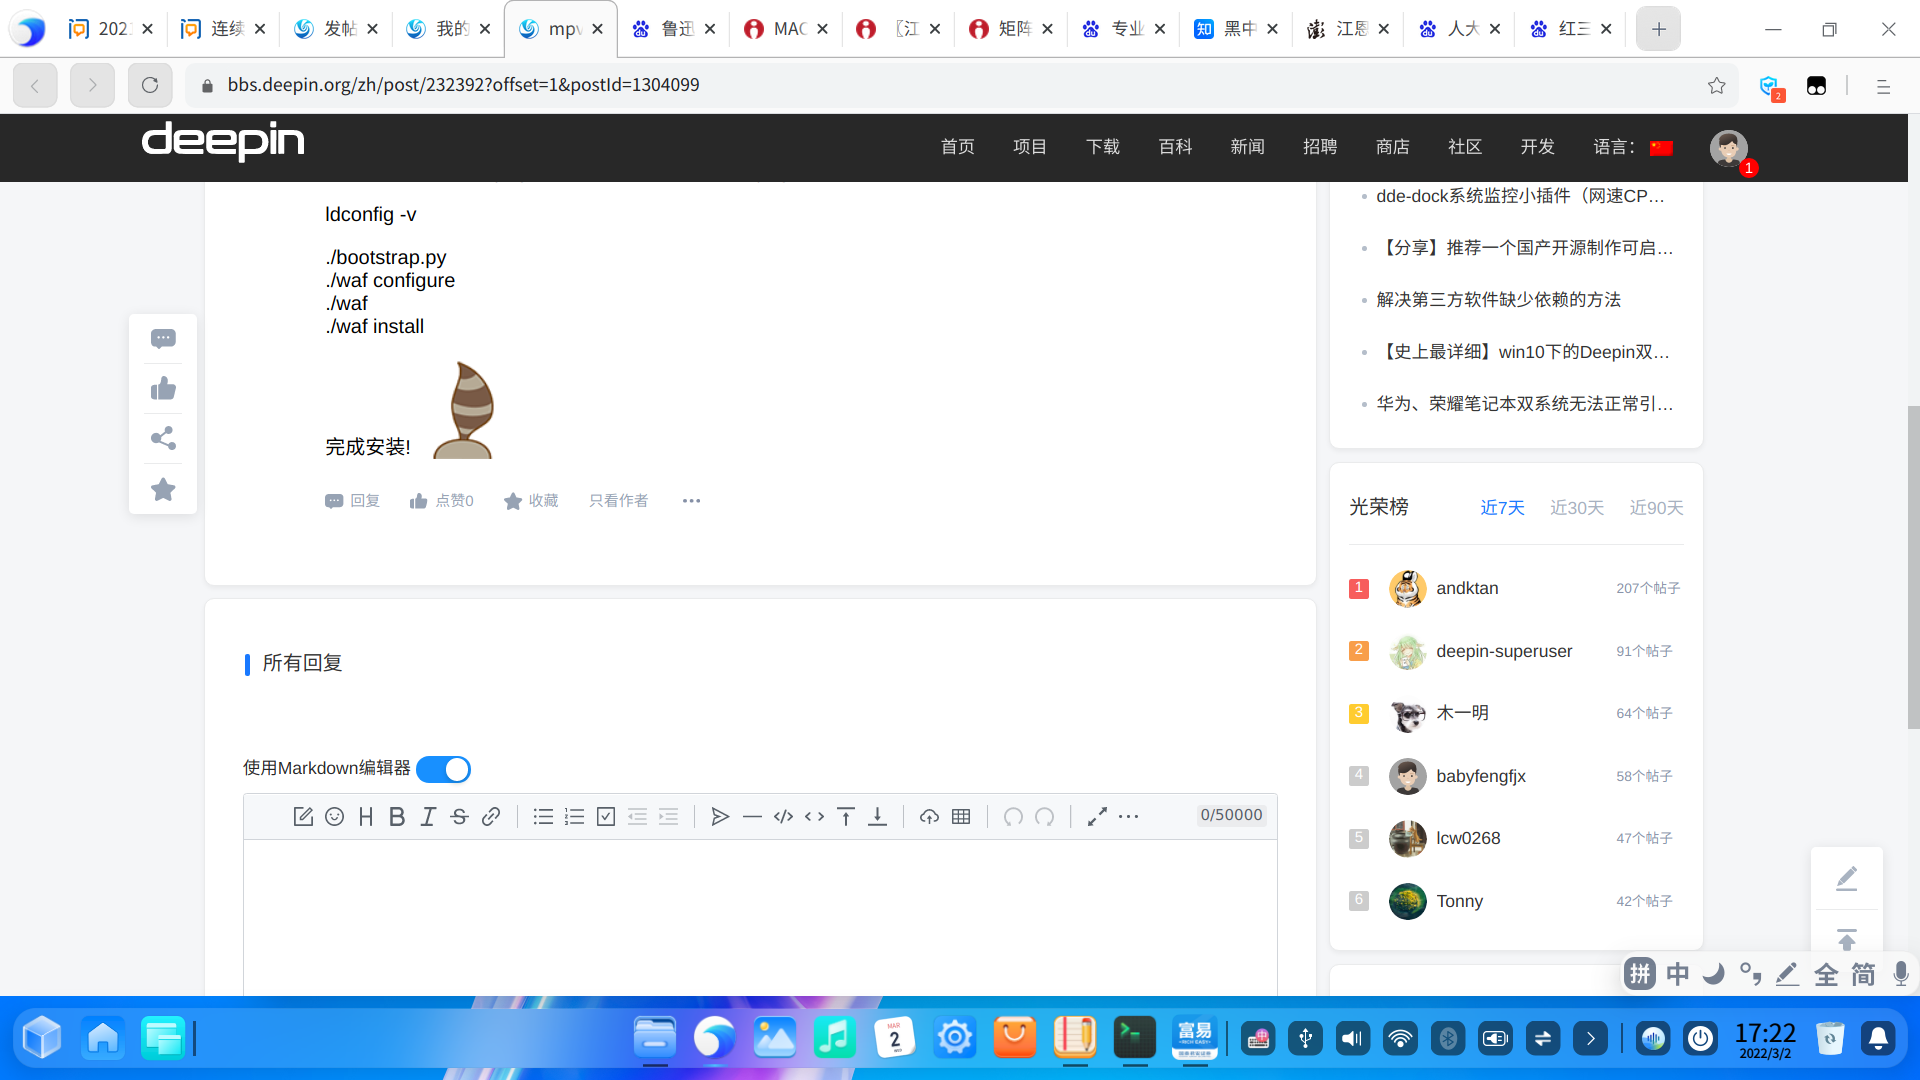The image size is (1920, 1080).
Task: Insert a link using the editor toolbar
Action: click(x=491, y=817)
